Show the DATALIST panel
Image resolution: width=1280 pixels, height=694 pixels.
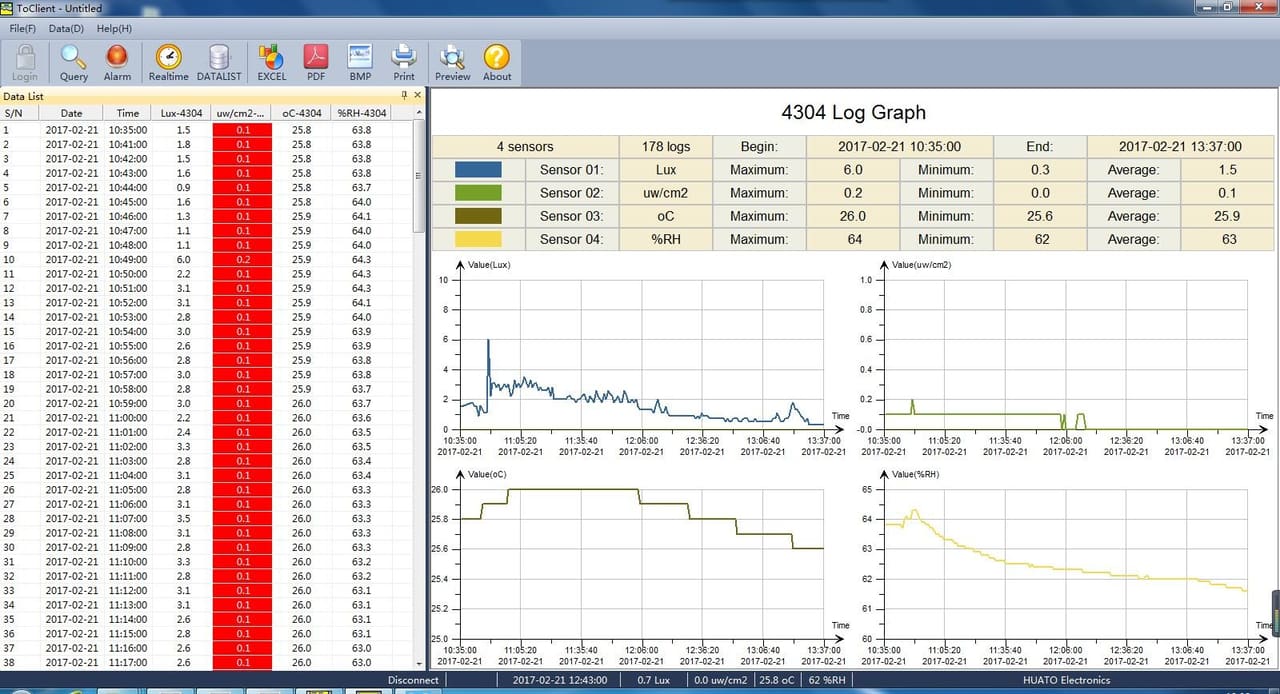tap(219, 62)
